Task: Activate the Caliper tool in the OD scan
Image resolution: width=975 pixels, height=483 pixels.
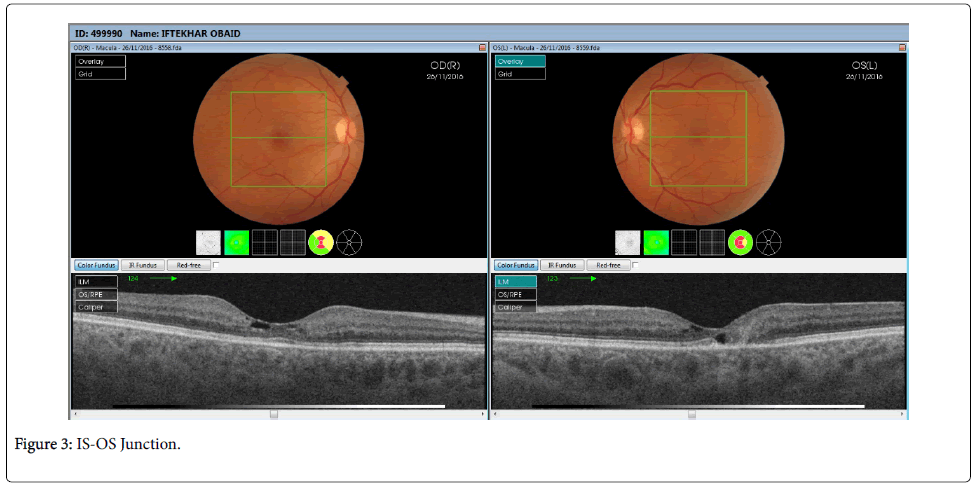Action: (x=96, y=307)
